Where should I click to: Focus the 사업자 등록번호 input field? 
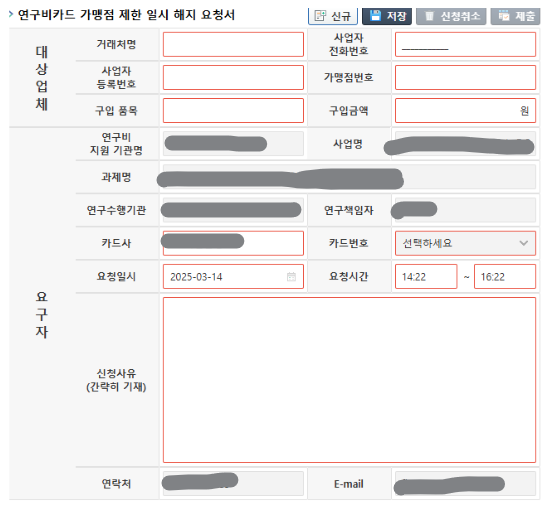pyautogui.click(x=233, y=78)
